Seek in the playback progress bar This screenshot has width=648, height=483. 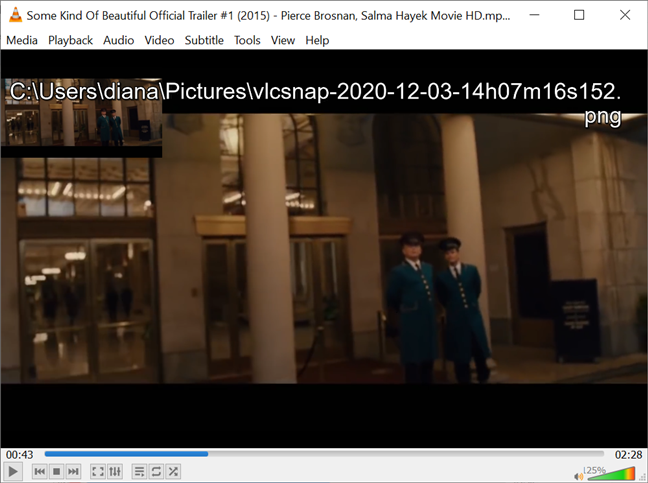tap(324, 454)
